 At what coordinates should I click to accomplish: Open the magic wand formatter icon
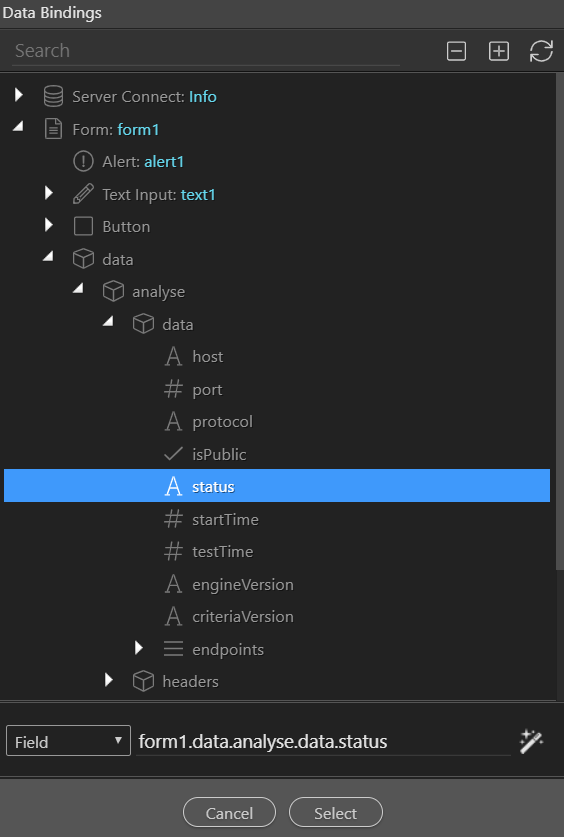tap(531, 741)
